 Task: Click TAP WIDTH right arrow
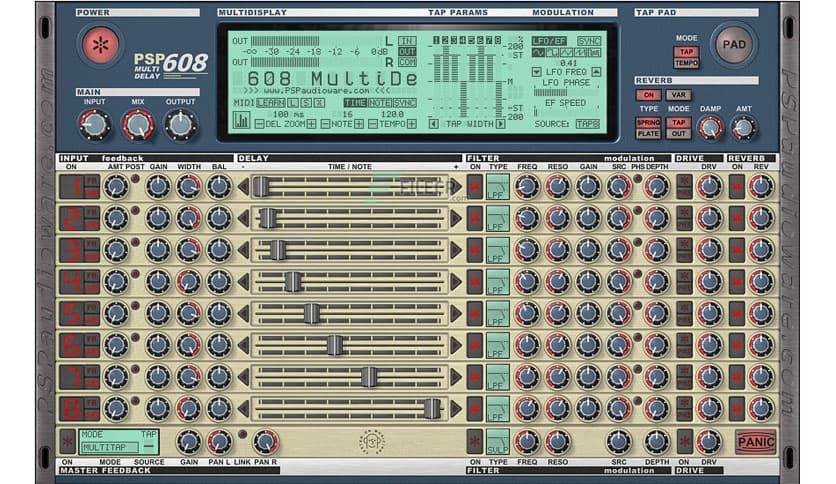point(500,124)
